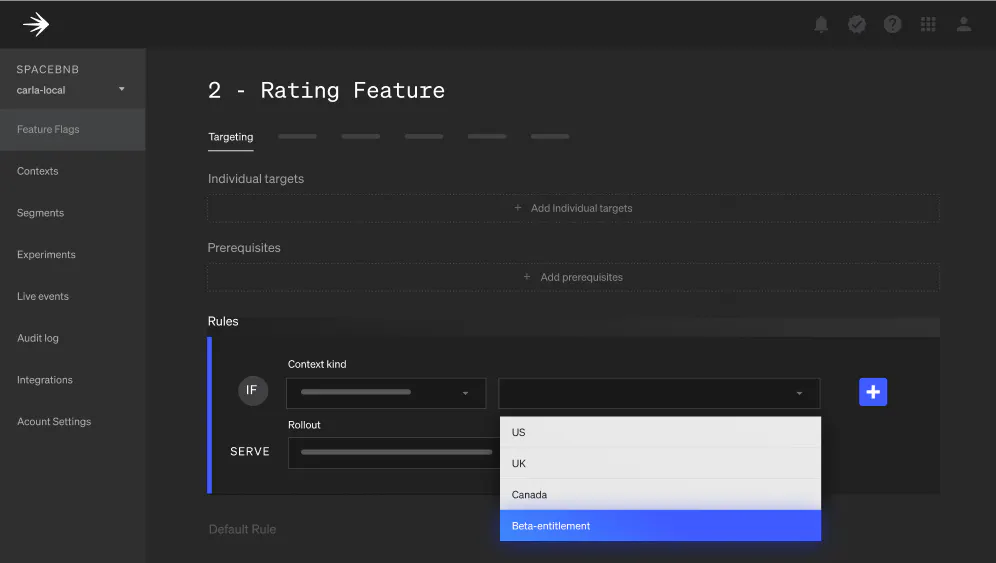
Task: Click the LaunchDarkly arrow logo
Action: pyautogui.click(x=36, y=24)
